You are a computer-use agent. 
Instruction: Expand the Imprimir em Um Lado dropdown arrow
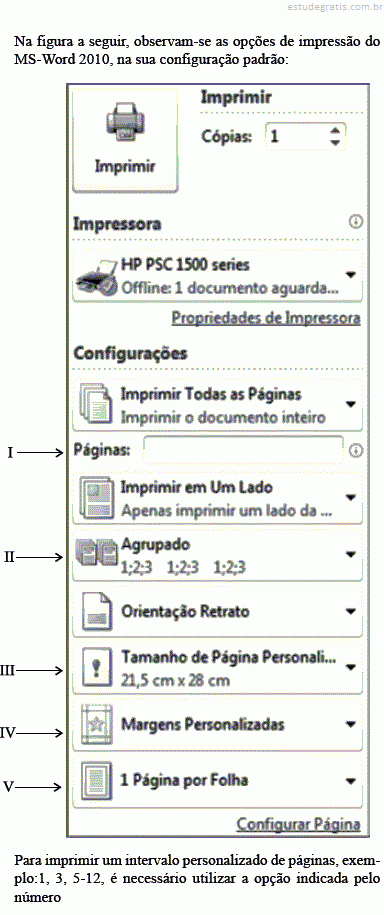tap(350, 498)
